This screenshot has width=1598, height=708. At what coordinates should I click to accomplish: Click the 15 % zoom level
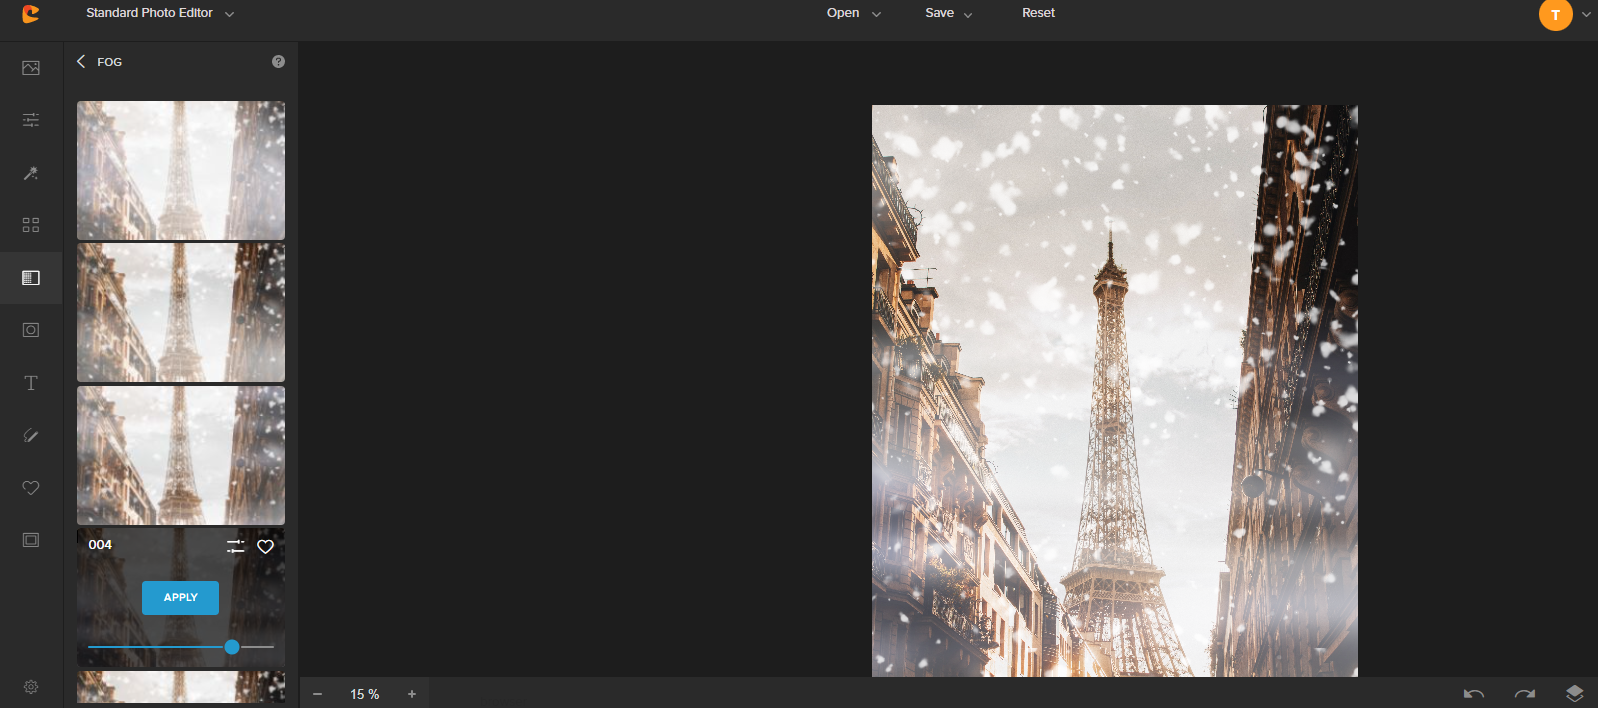tap(364, 694)
